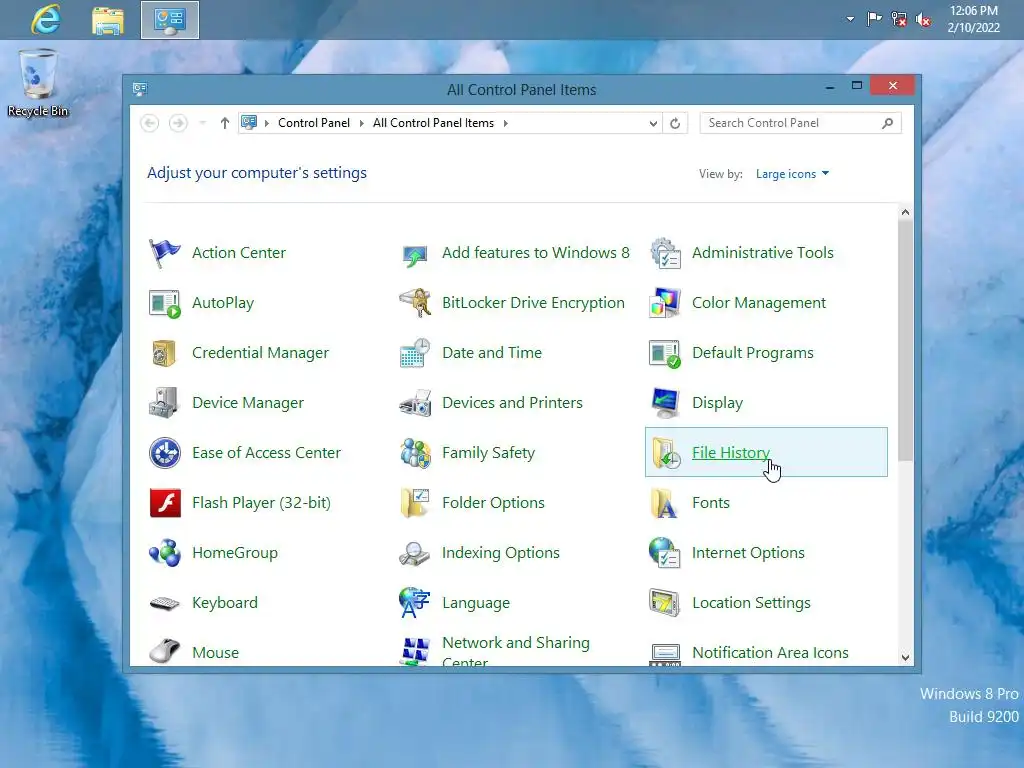Open the Internet Options globe icon
The width and height of the screenshot is (1024, 768).
click(x=665, y=552)
